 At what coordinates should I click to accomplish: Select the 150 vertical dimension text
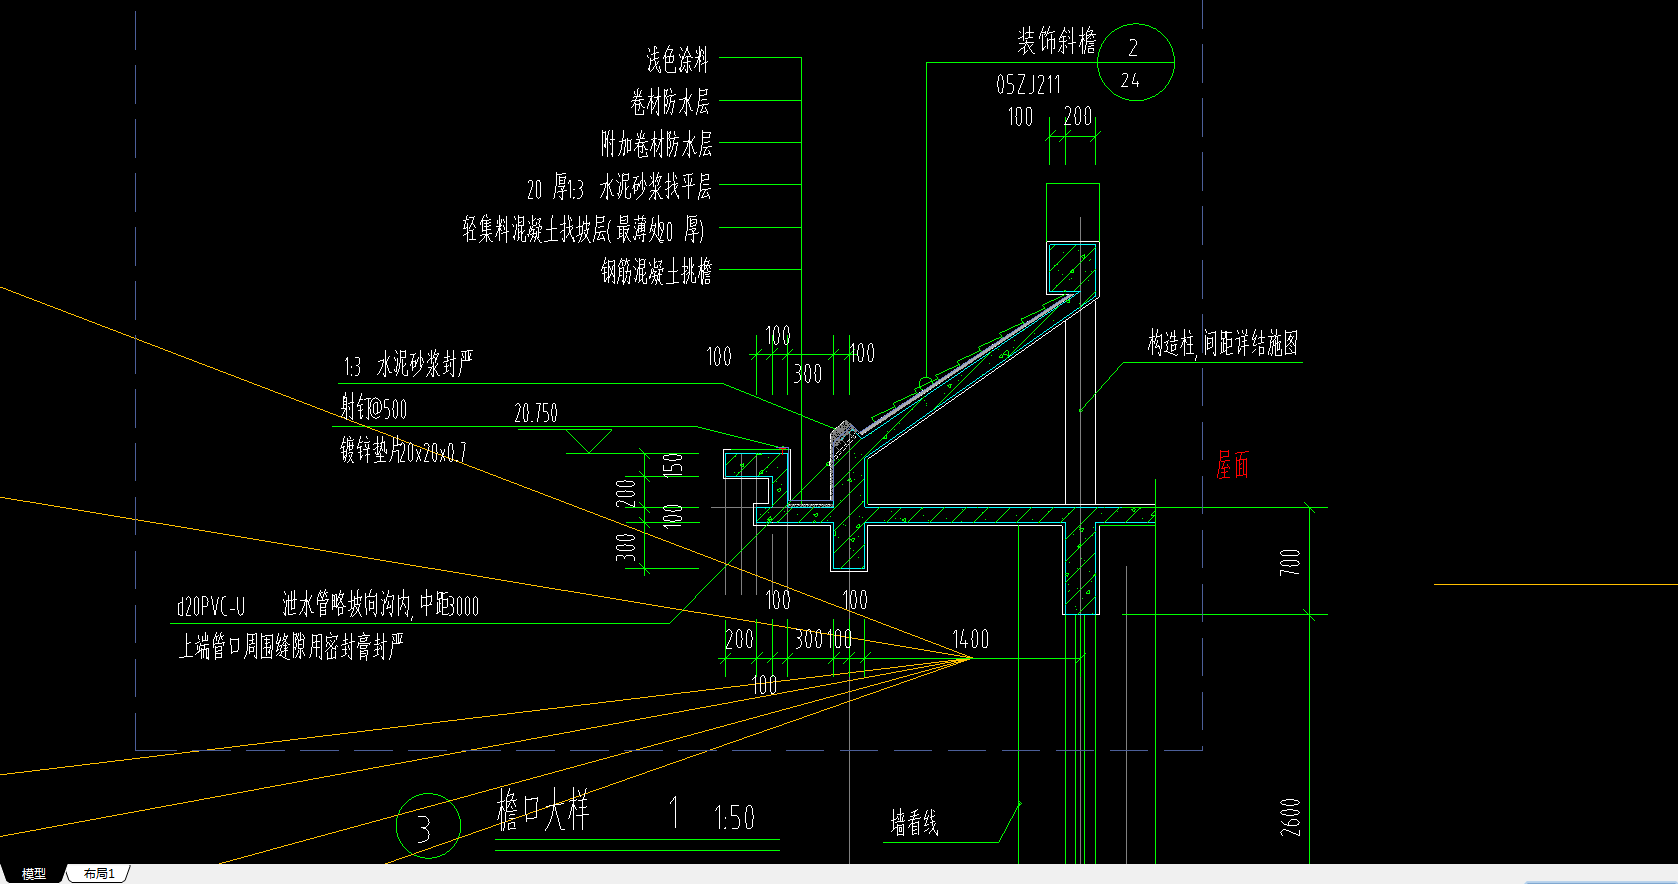[674, 464]
